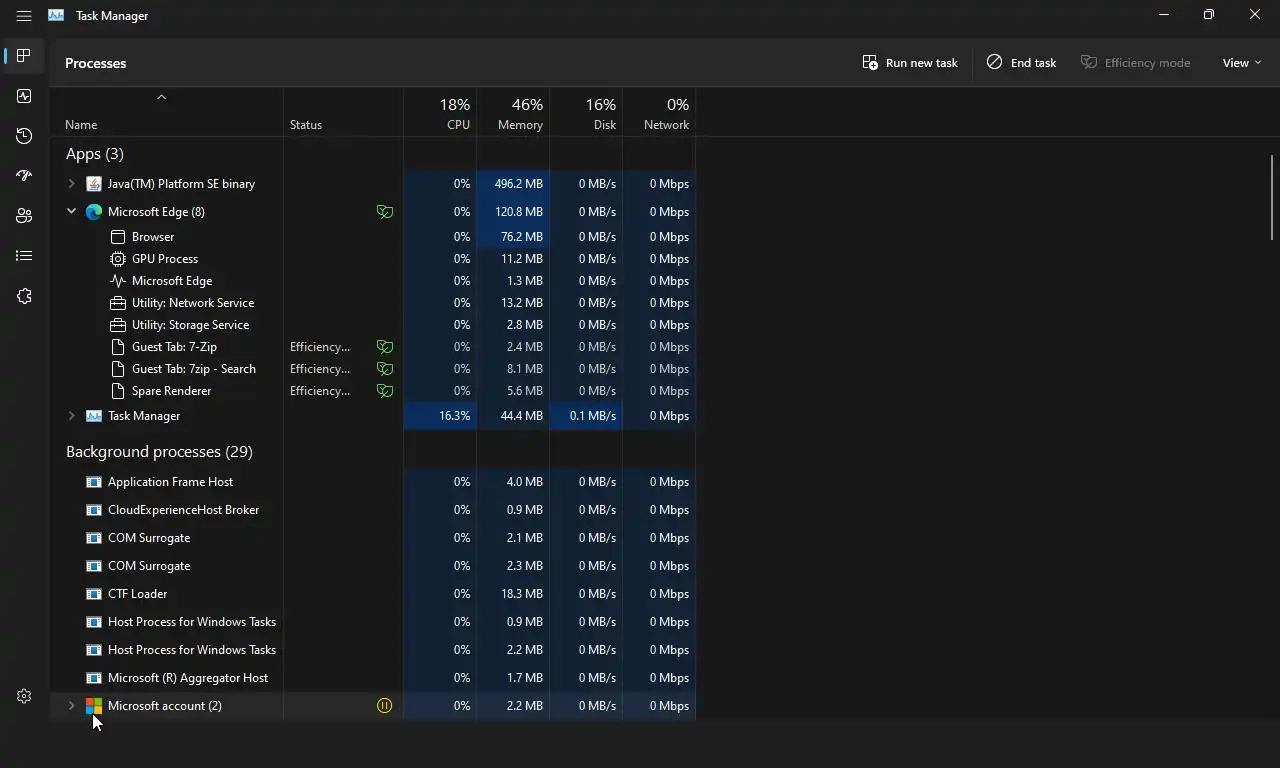This screenshot has width=1280, height=768.
Task: Click the 120.8 MB memory cell of Edge
Action: click(513, 212)
